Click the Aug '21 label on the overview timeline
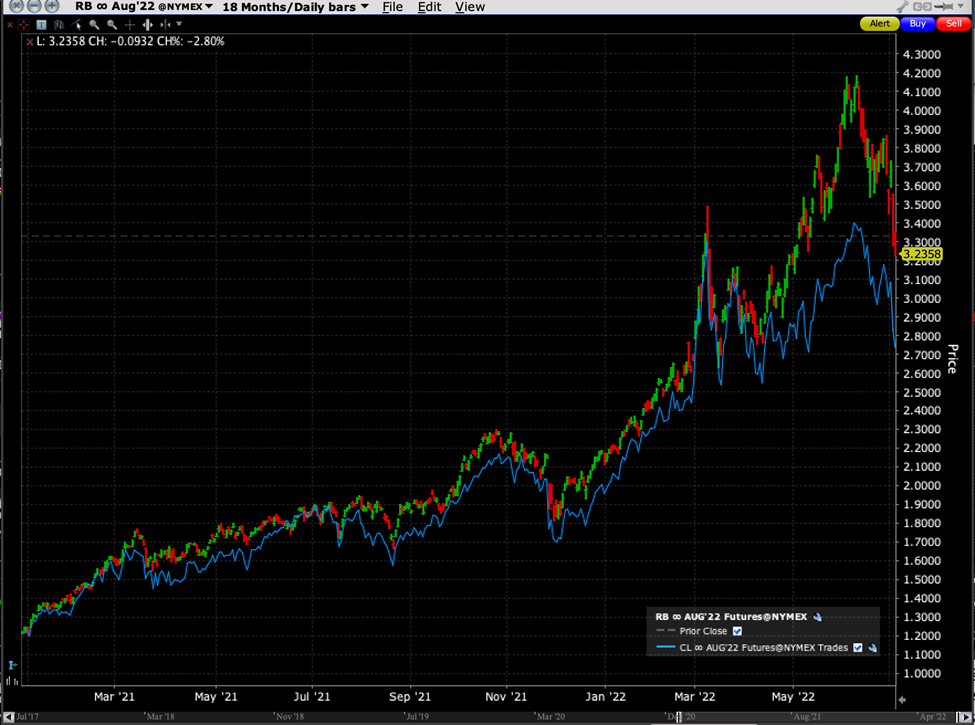The height and width of the screenshot is (725, 975). [807, 717]
